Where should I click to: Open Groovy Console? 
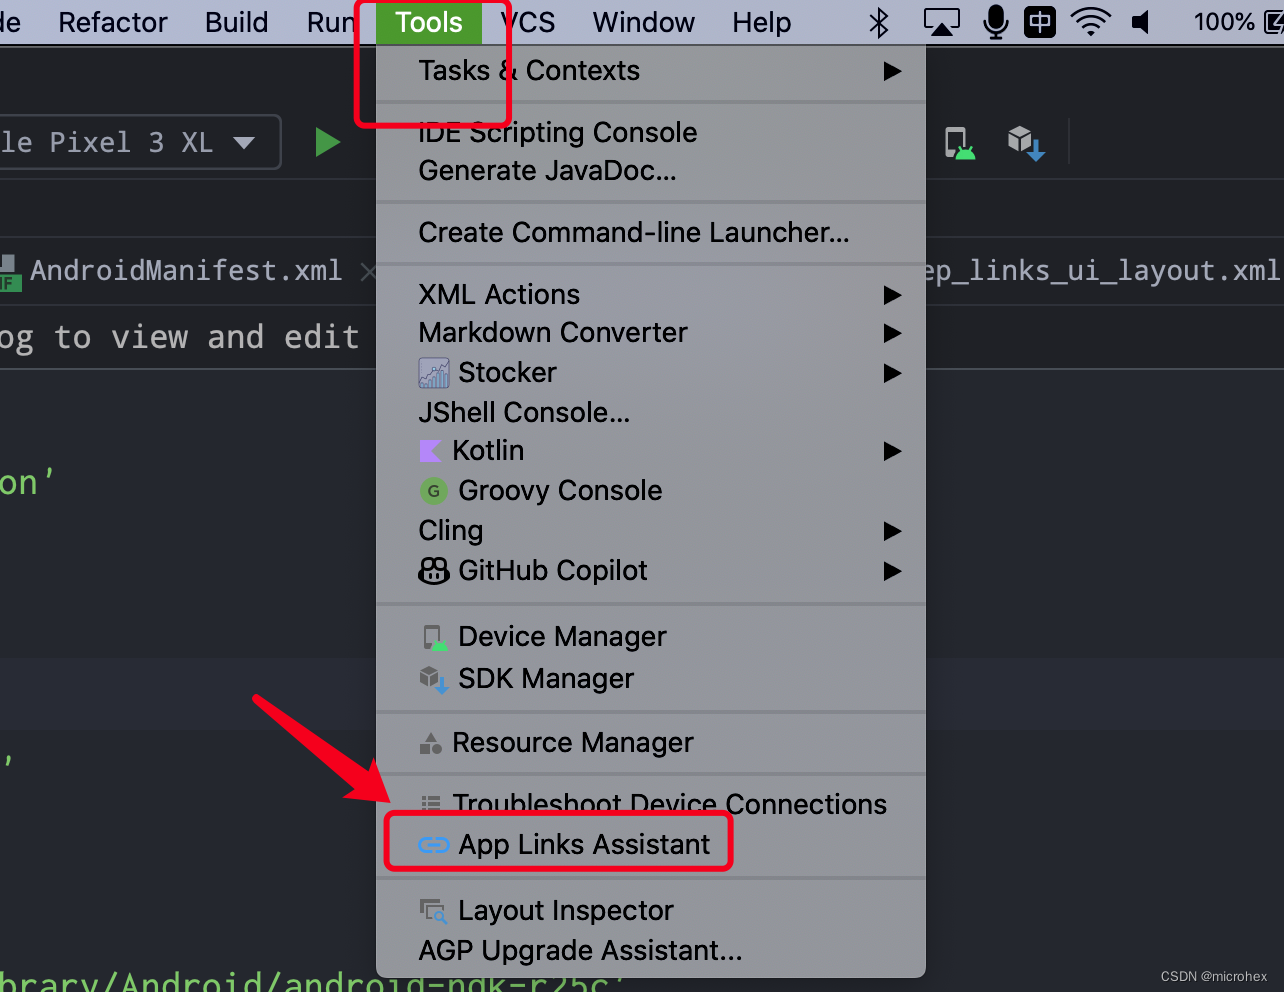pyautogui.click(x=651, y=491)
